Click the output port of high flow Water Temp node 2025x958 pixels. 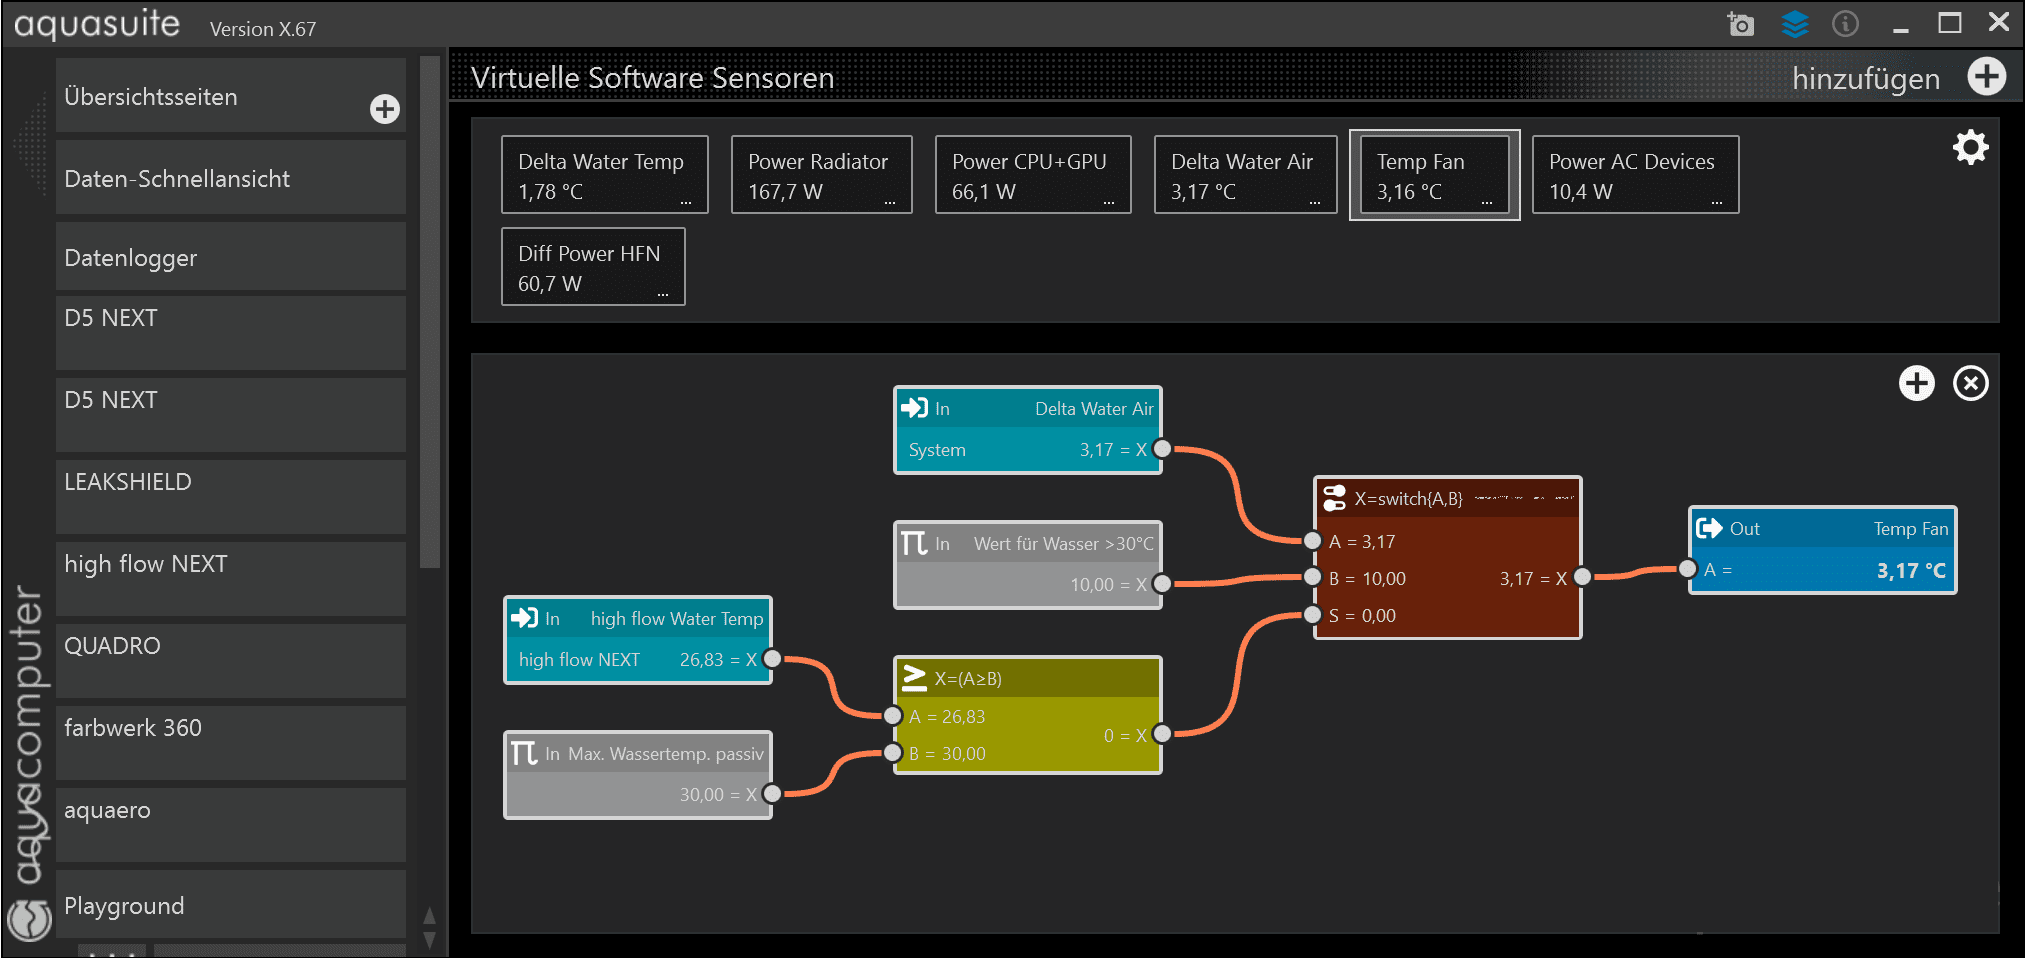pyautogui.click(x=772, y=658)
